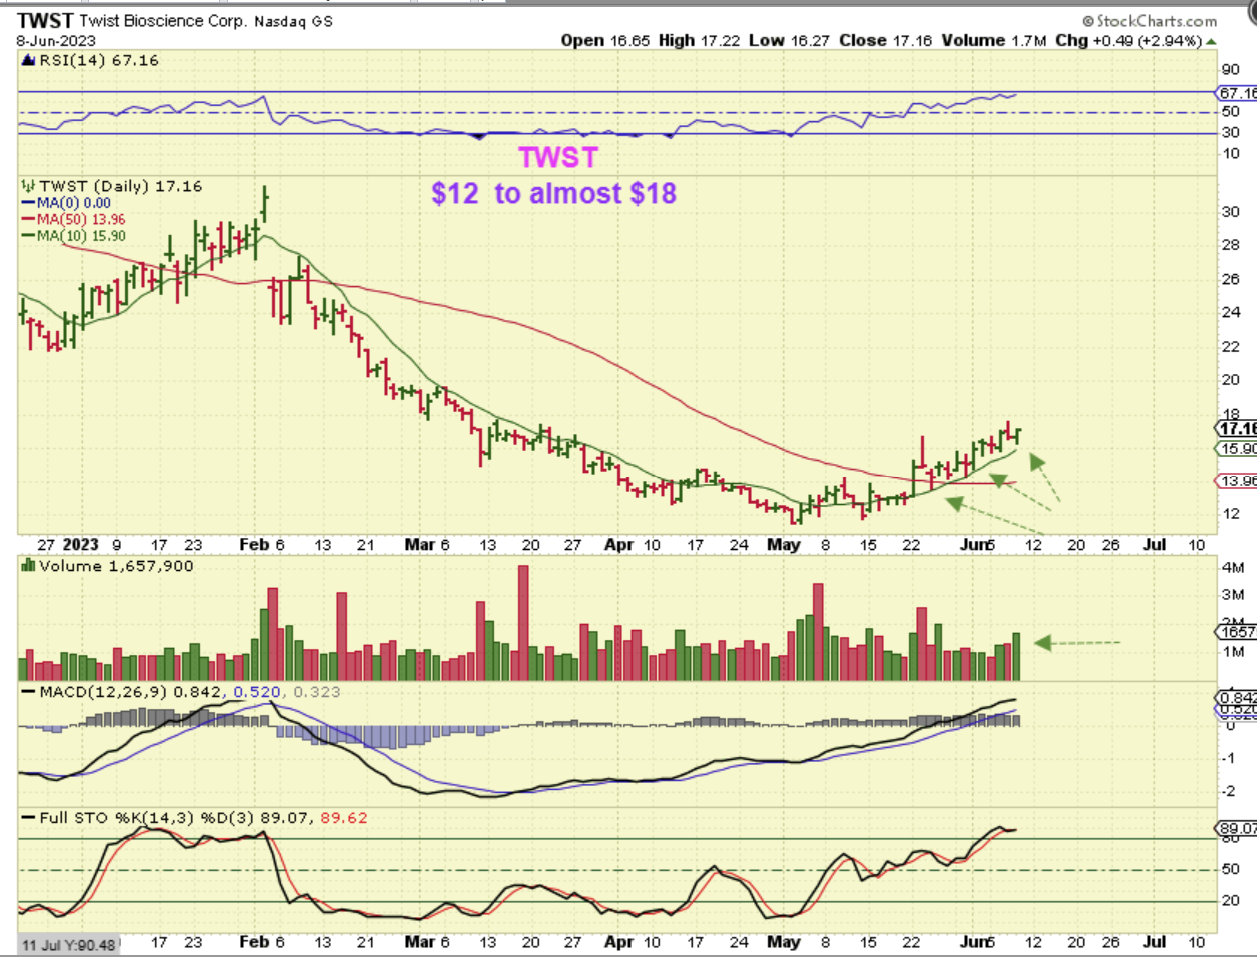This screenshot has height=957, width=1257.
Task: Click the 11 Jul Y:90.48 cursor readout
Action: point(68,945)
